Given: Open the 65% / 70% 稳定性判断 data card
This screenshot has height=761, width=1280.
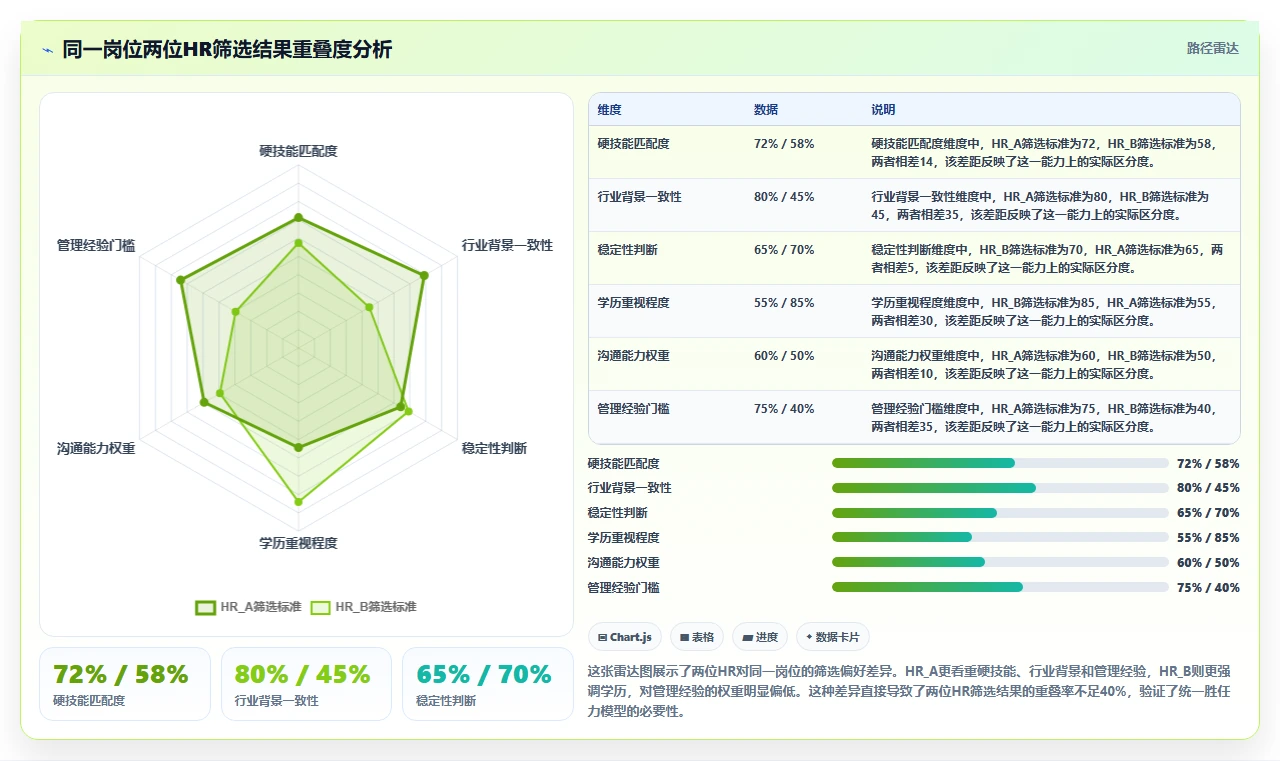Looking at the screenshot, I should tap(487, 684).
